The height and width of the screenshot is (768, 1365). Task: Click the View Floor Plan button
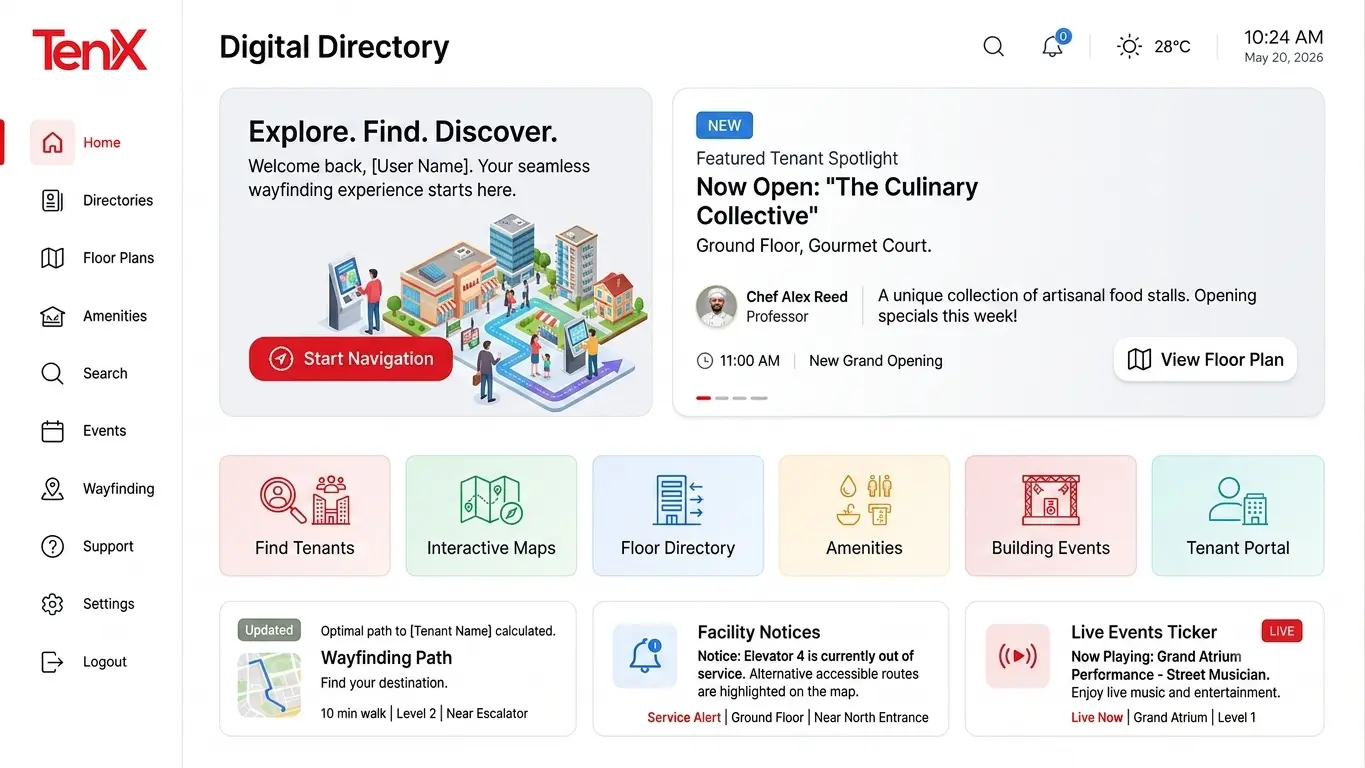click(1205, 360)
